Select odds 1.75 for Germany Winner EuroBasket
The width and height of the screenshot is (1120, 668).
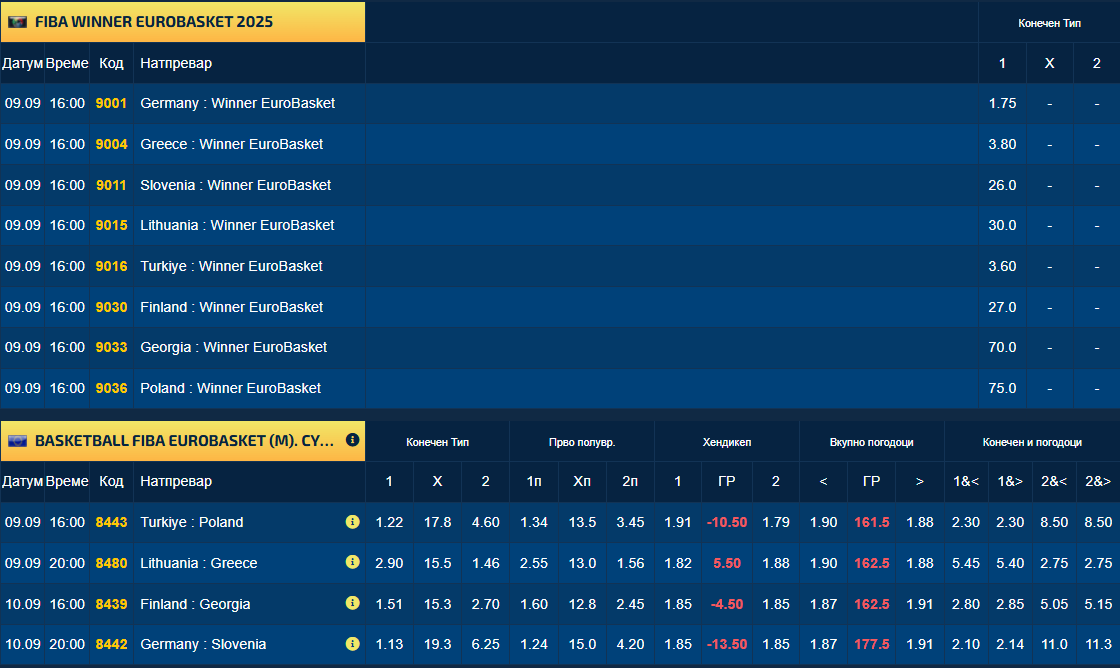1002,104
